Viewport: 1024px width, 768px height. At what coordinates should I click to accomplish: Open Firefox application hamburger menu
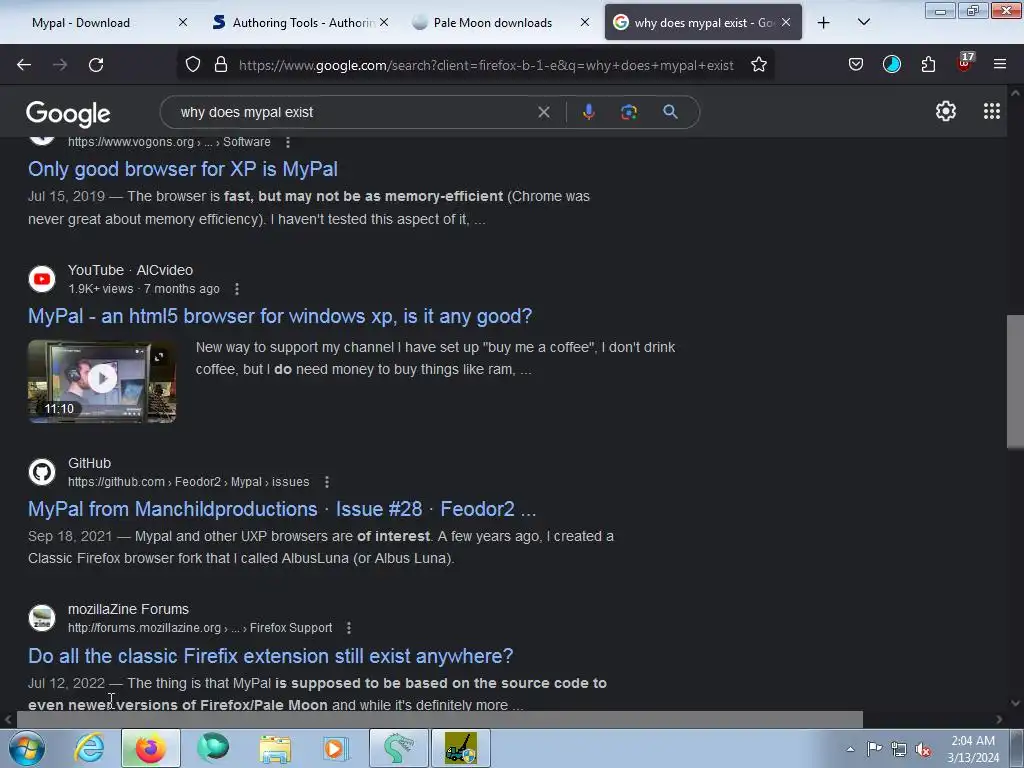999,65
